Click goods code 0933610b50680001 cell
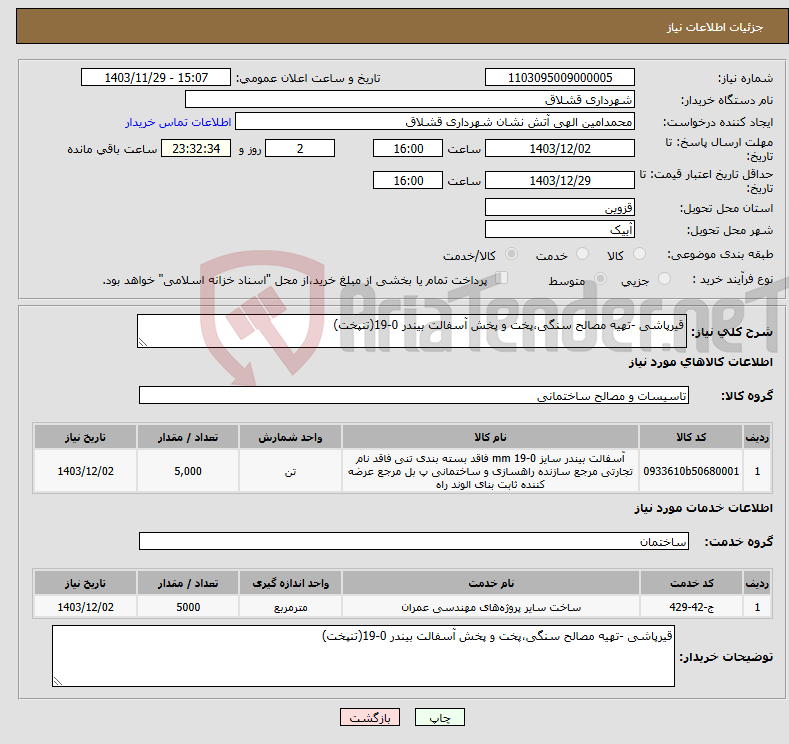Screen dimensions: 789x744 coord(691,471)
